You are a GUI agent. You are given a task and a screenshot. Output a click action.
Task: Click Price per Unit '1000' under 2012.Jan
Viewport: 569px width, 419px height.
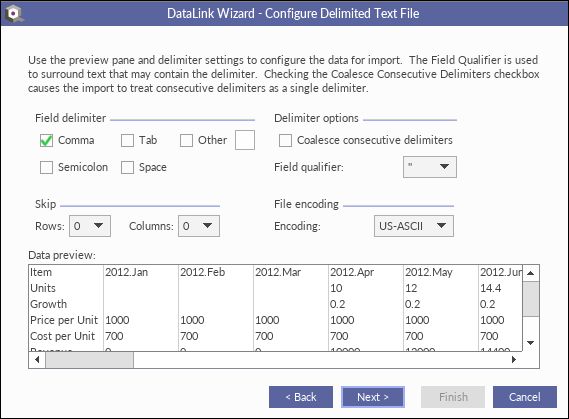(117, 320)
